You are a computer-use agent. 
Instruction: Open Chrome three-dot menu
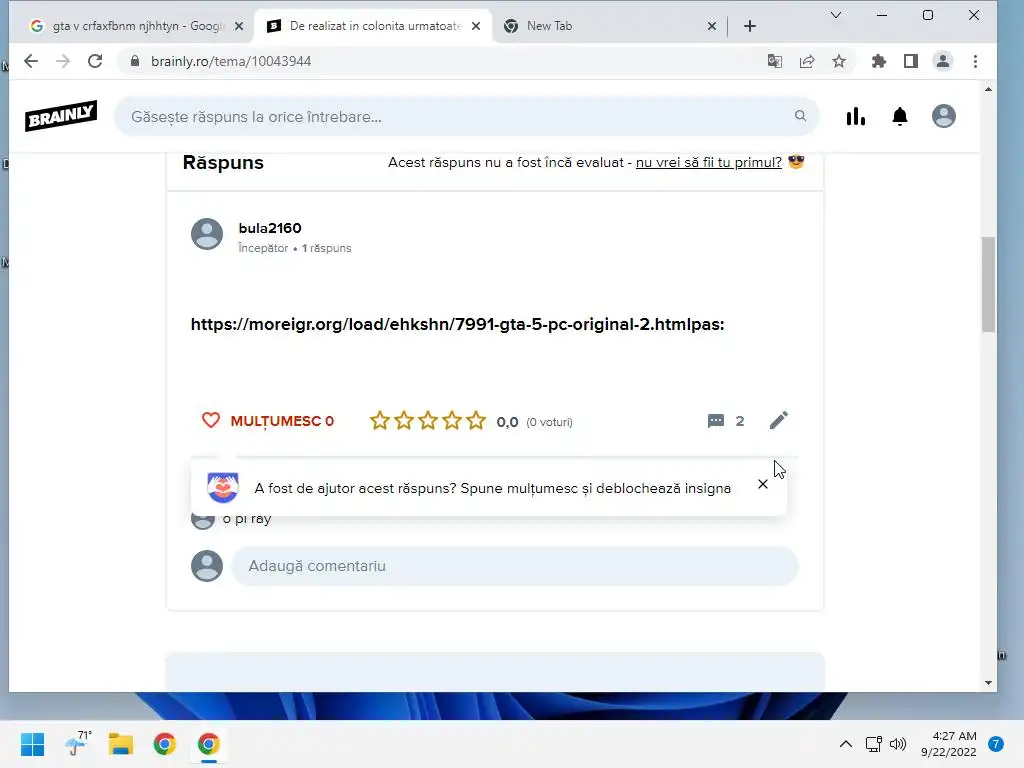point(976,61)
